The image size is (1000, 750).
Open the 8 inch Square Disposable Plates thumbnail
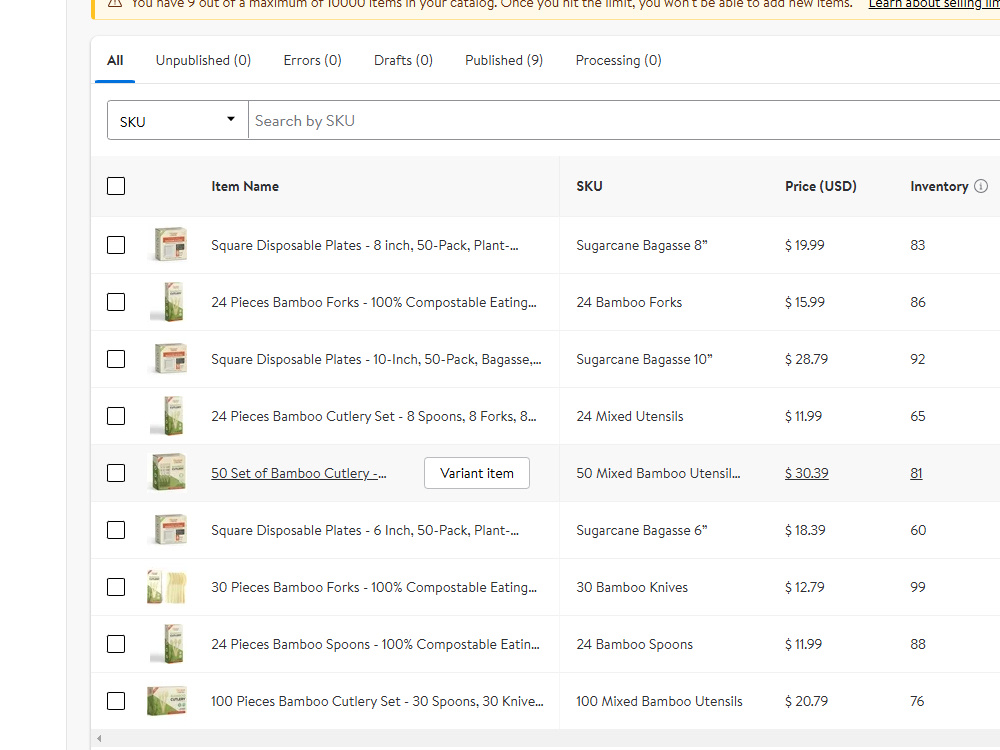(170, 244)
